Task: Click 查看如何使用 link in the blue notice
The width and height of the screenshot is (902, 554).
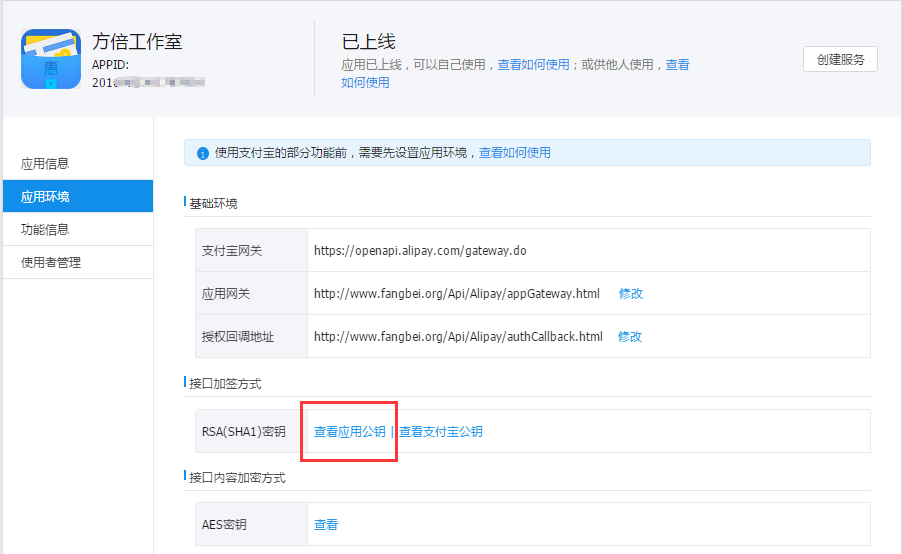Action: tap(515, 152)
